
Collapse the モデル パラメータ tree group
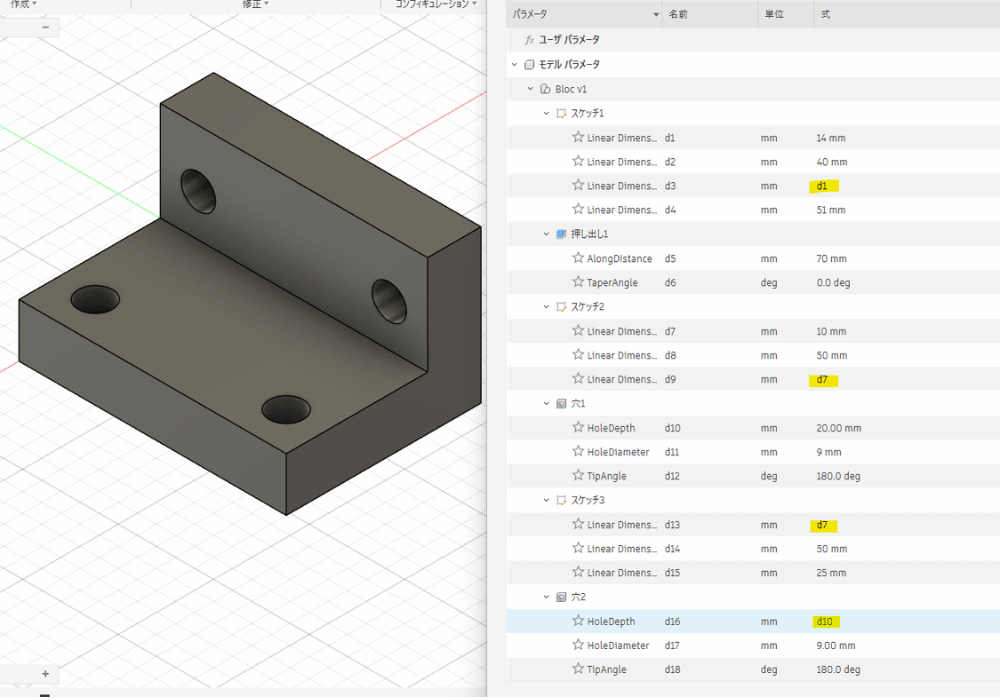point(514,65)
